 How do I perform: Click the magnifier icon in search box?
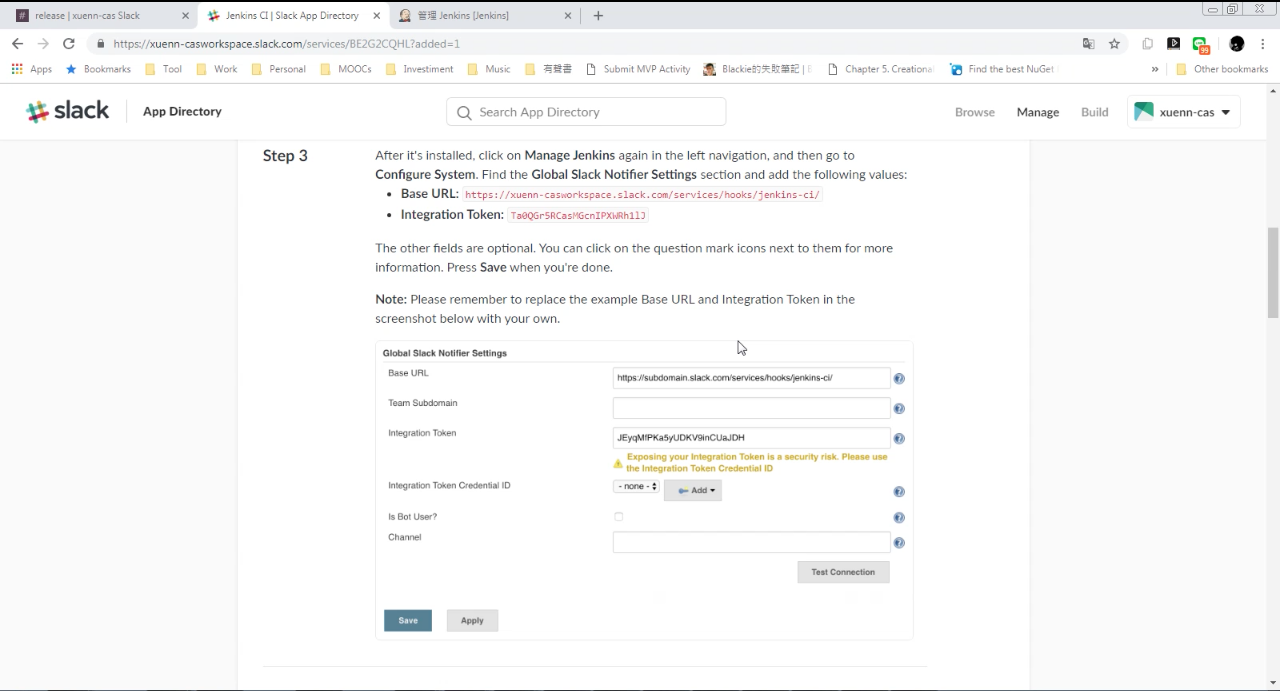[464, 112]
